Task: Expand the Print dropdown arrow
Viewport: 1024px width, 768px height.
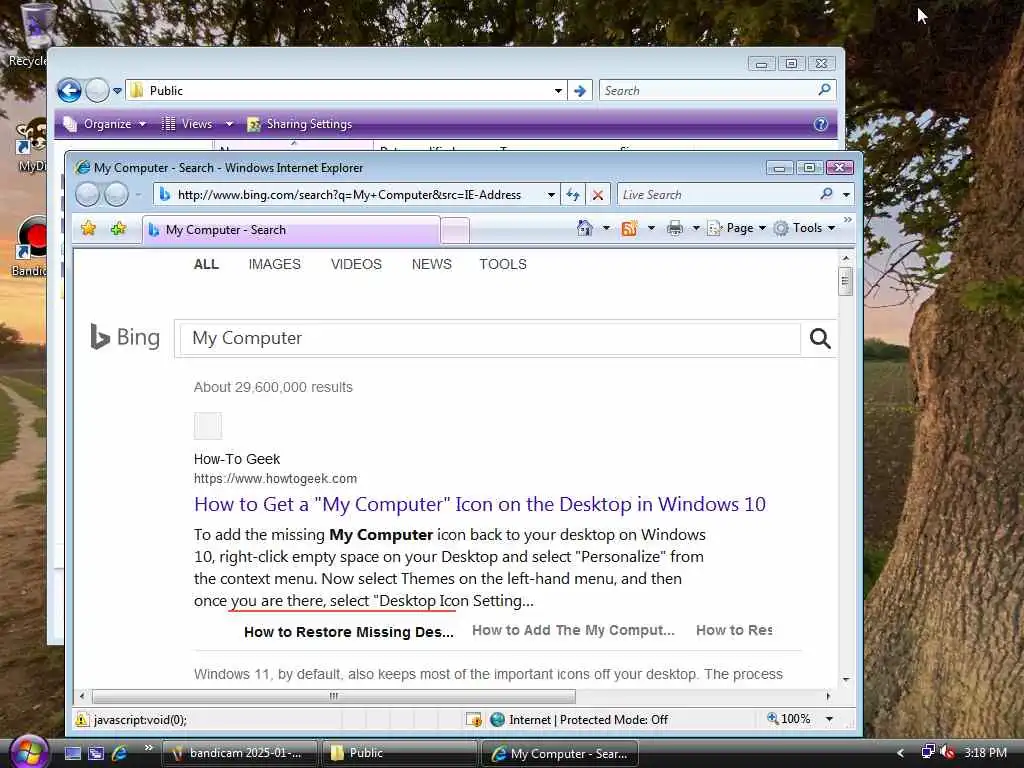Action: (x=696, y=228)
